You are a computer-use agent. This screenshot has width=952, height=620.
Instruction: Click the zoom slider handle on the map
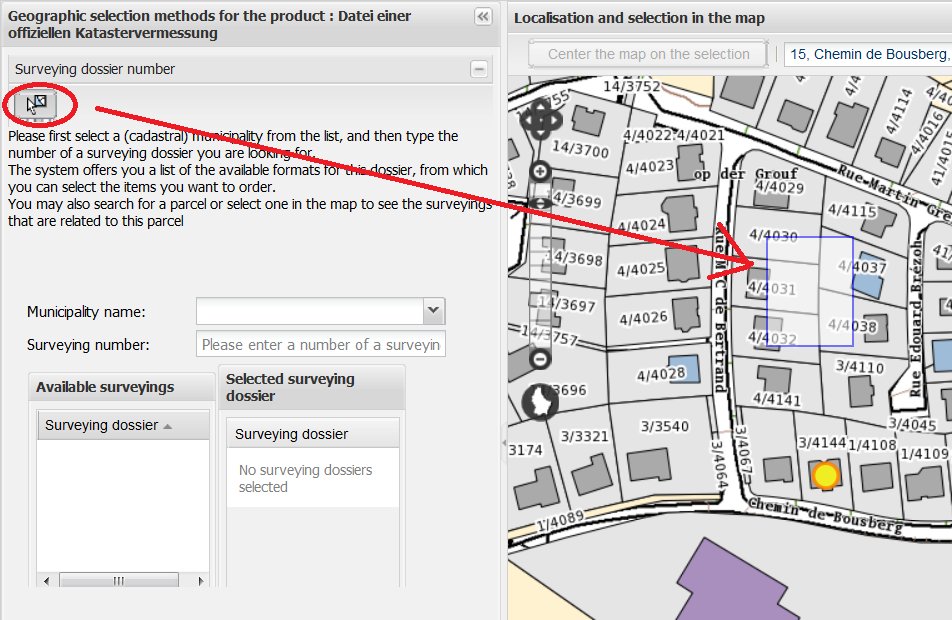pyautogui.click(x=540, y=203)
